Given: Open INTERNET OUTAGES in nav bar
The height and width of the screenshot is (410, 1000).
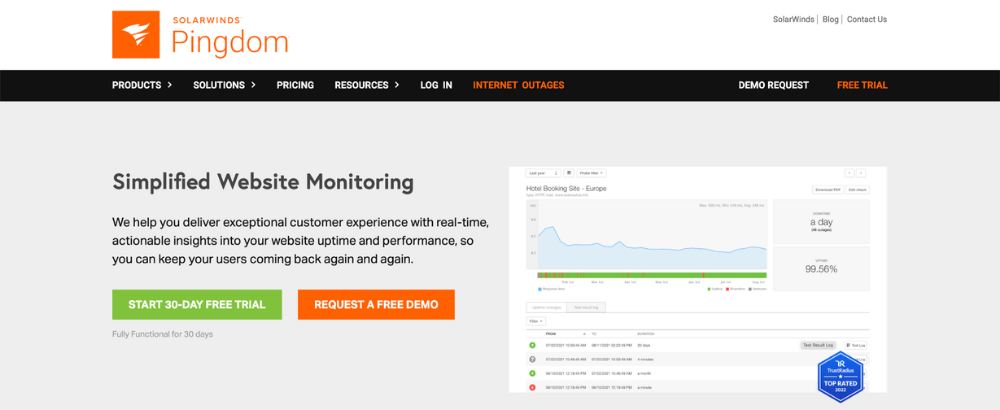Looking at the screenshot, I should 518,85.
